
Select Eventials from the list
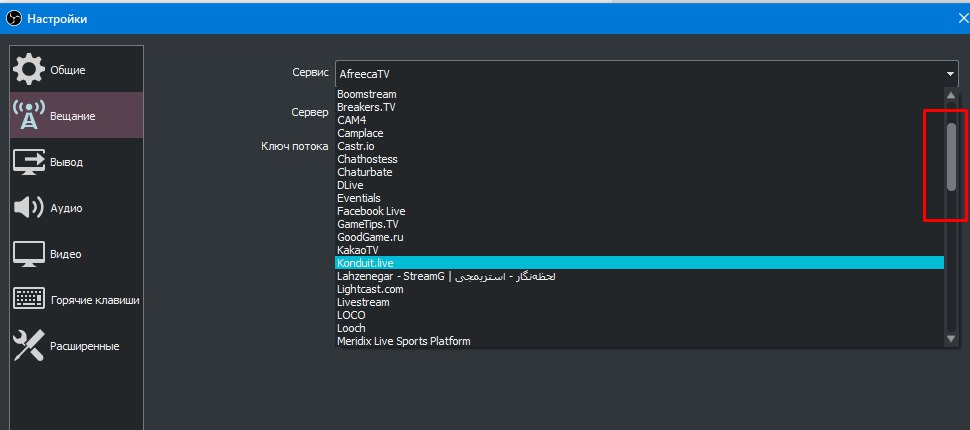639,198
